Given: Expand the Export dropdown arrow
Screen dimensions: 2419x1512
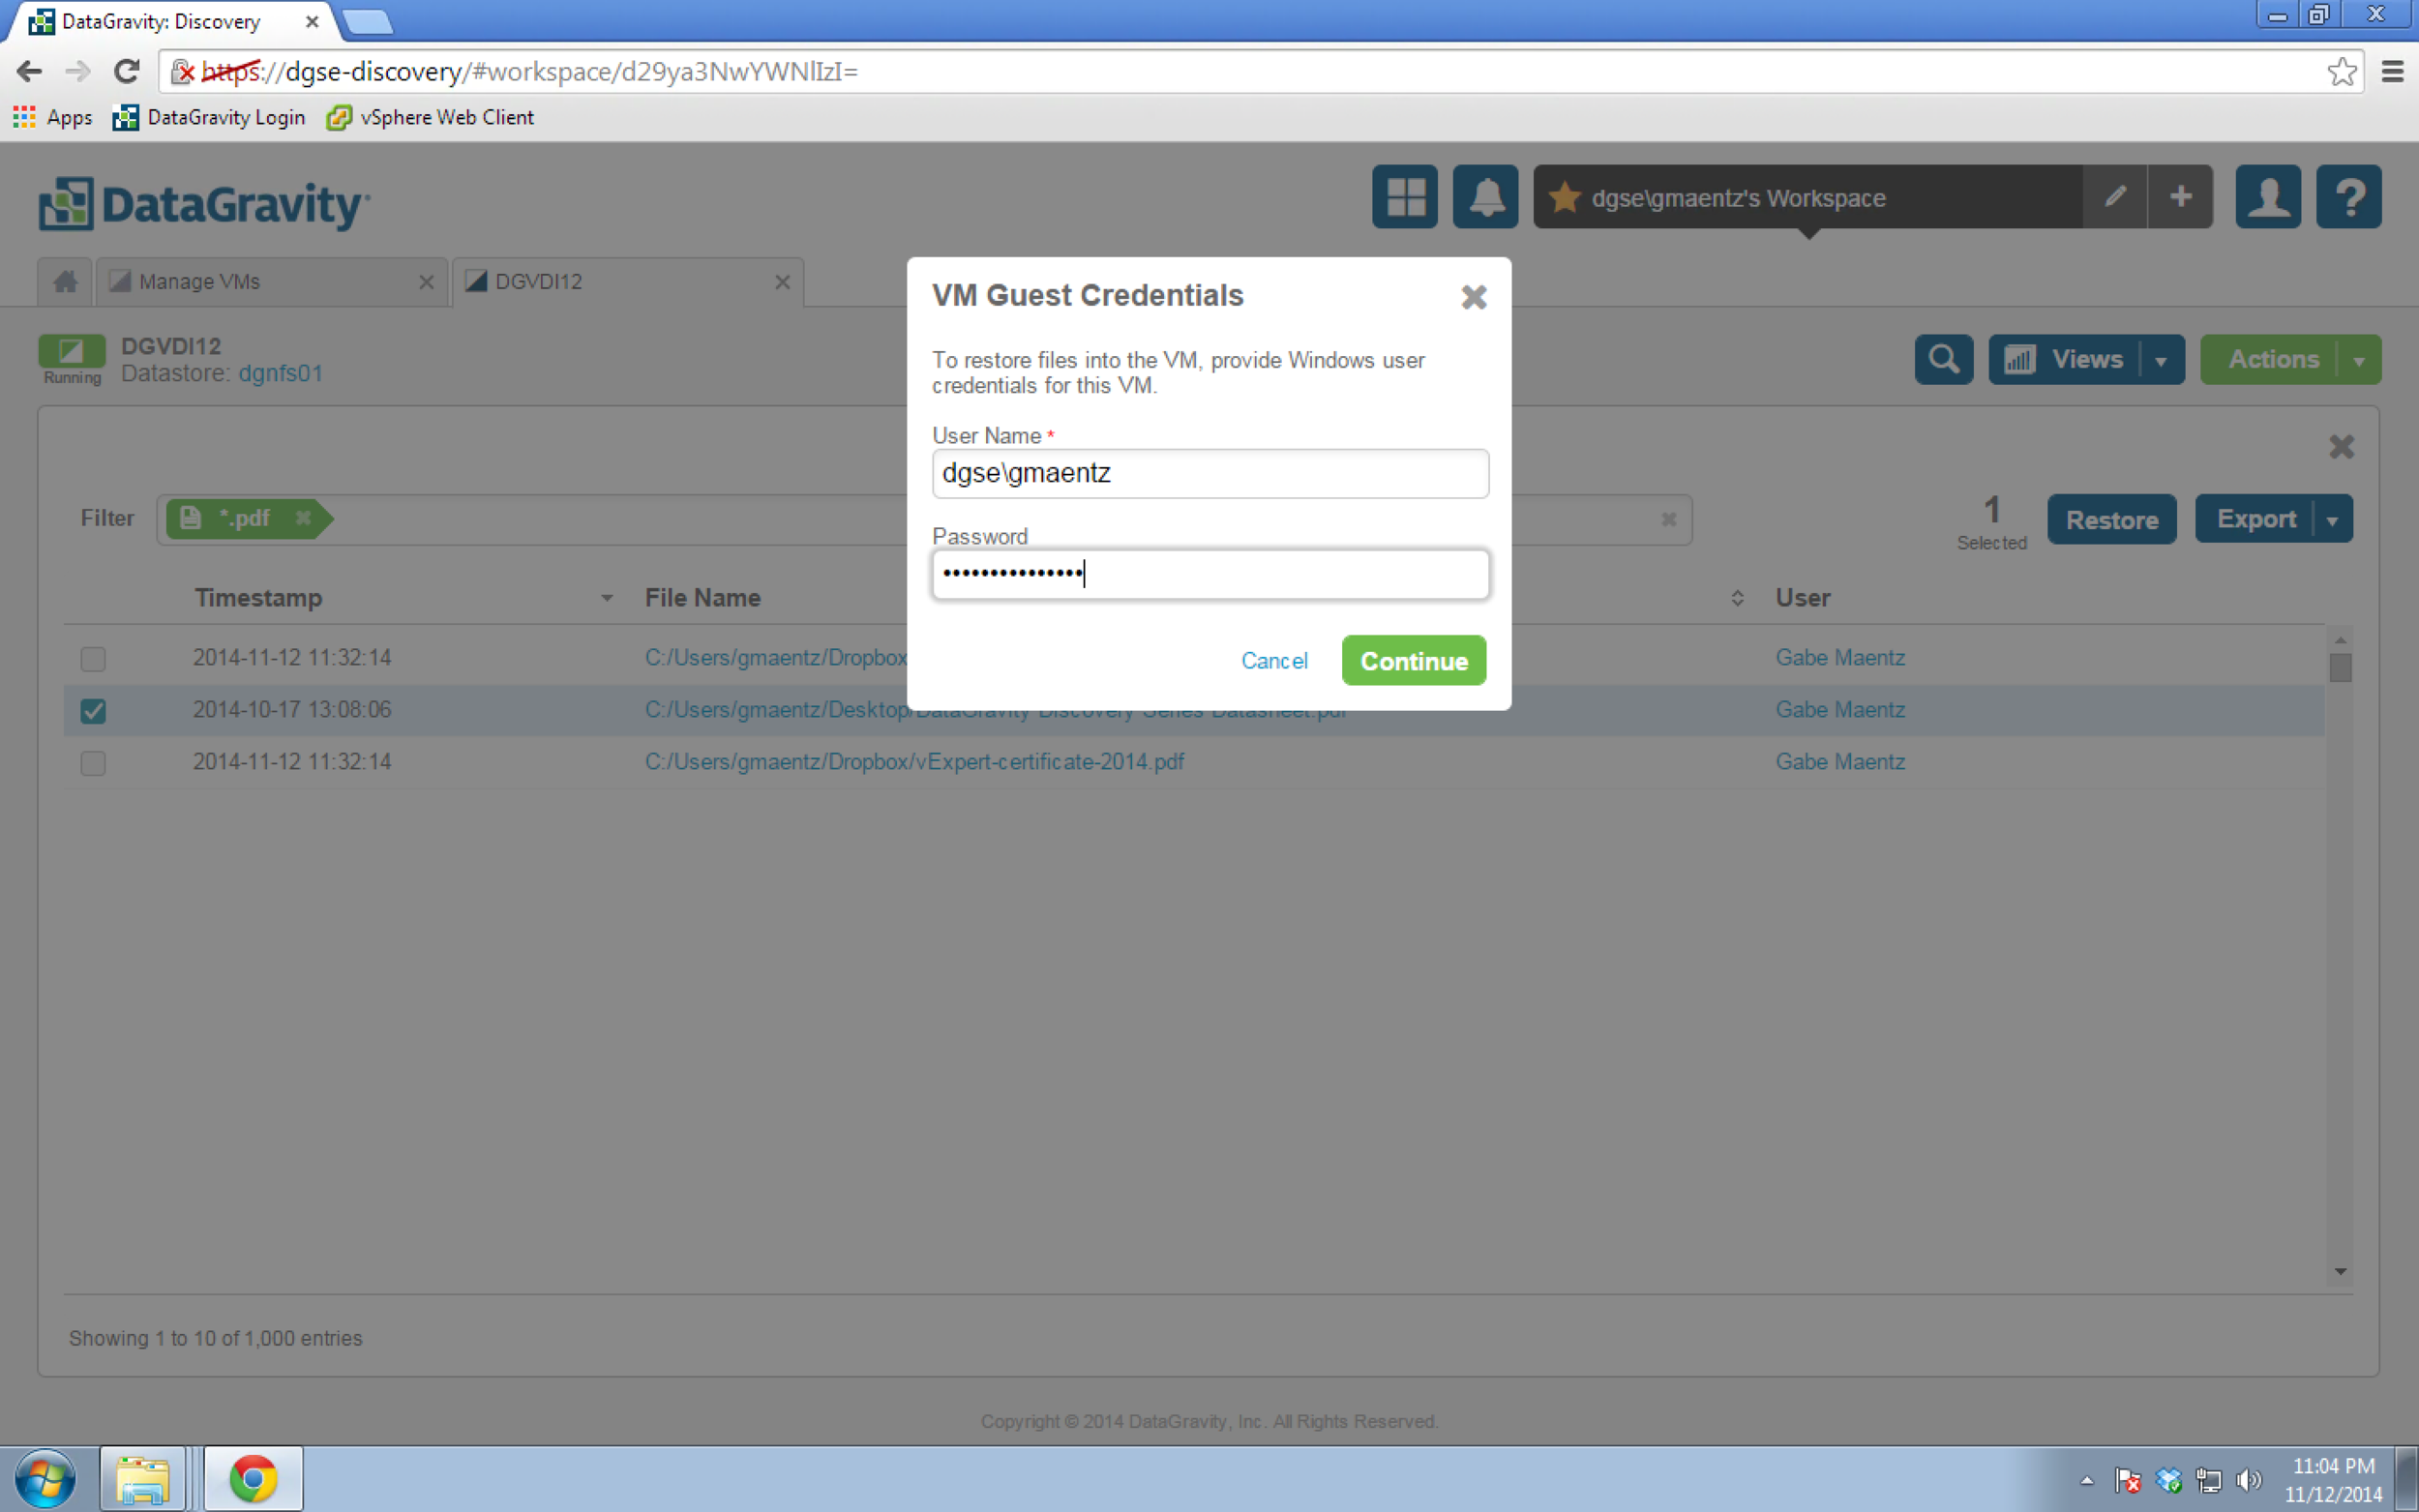Looking at the screenshot, I should tap(2332, 519).
